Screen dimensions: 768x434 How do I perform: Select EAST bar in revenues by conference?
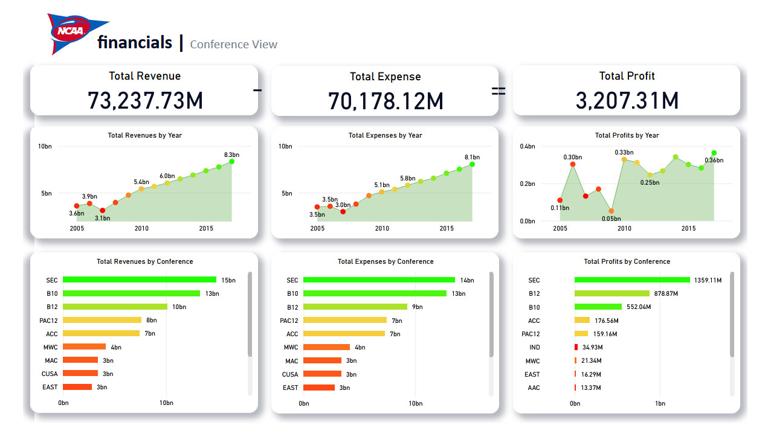pos(77,387)
